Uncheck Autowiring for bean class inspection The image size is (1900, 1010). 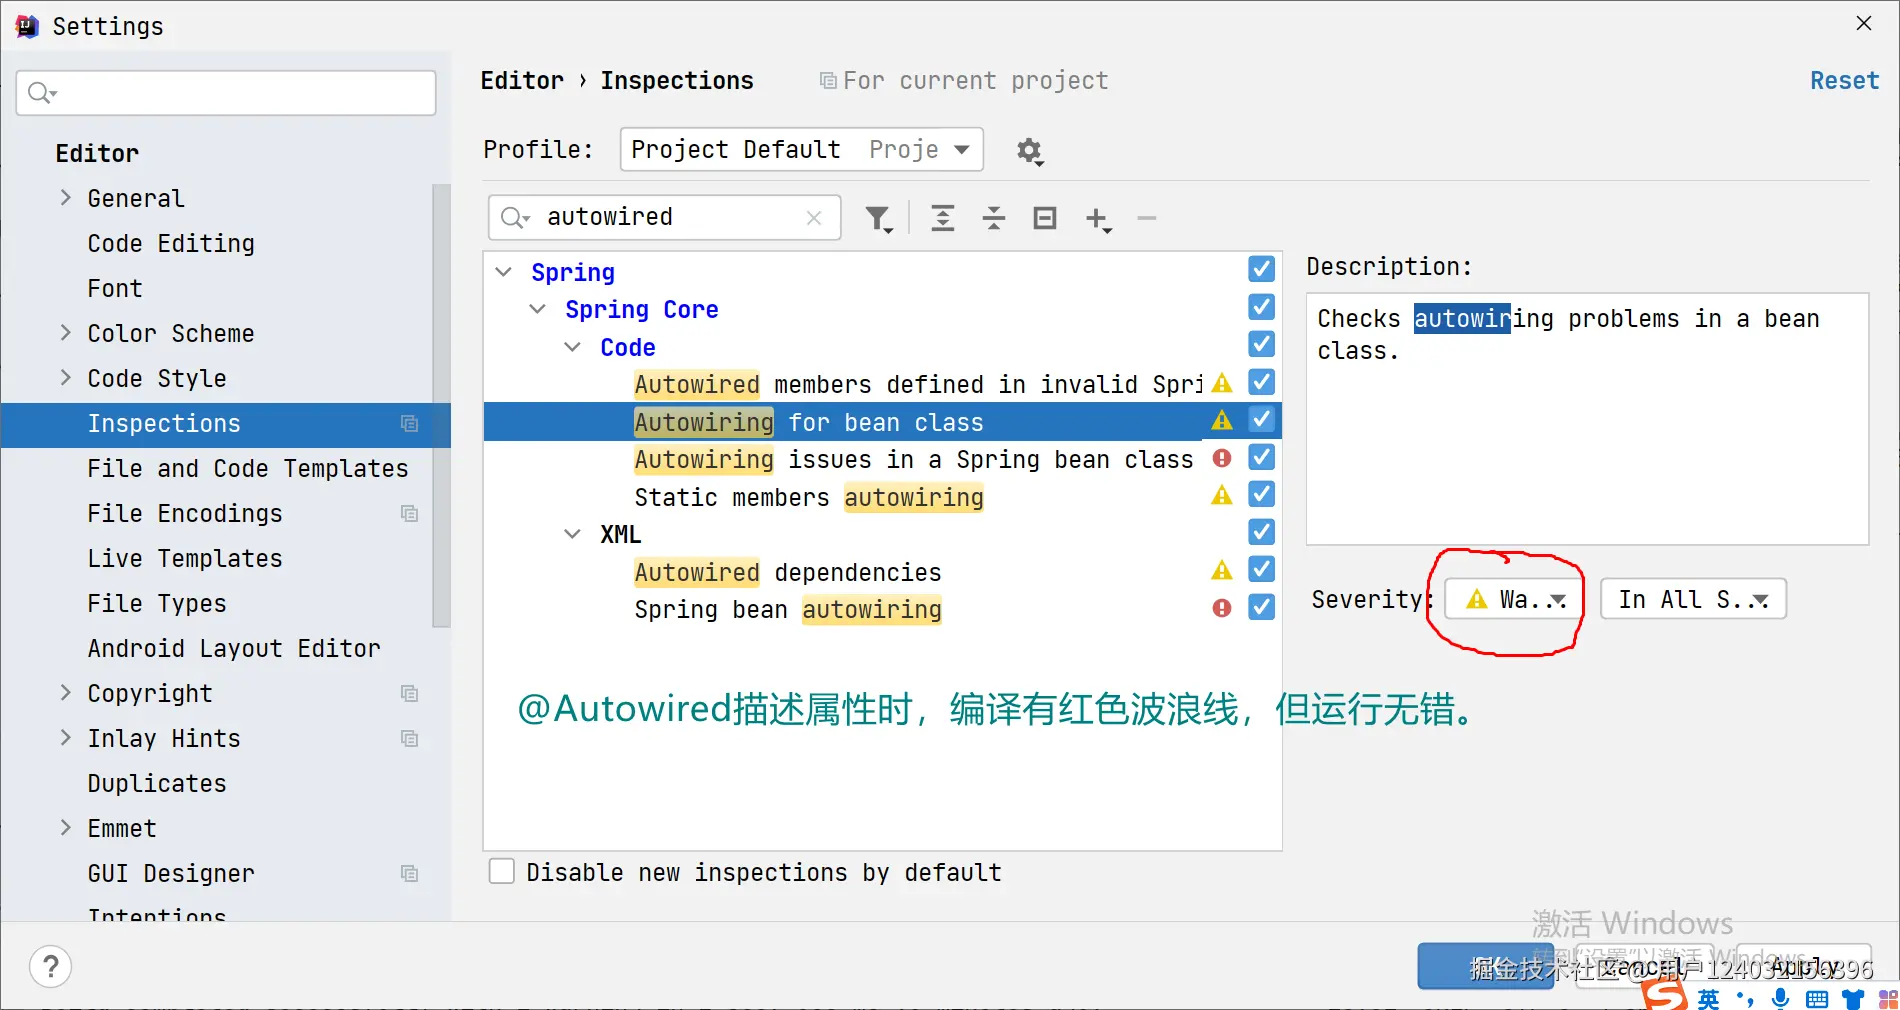point(1262,419)
